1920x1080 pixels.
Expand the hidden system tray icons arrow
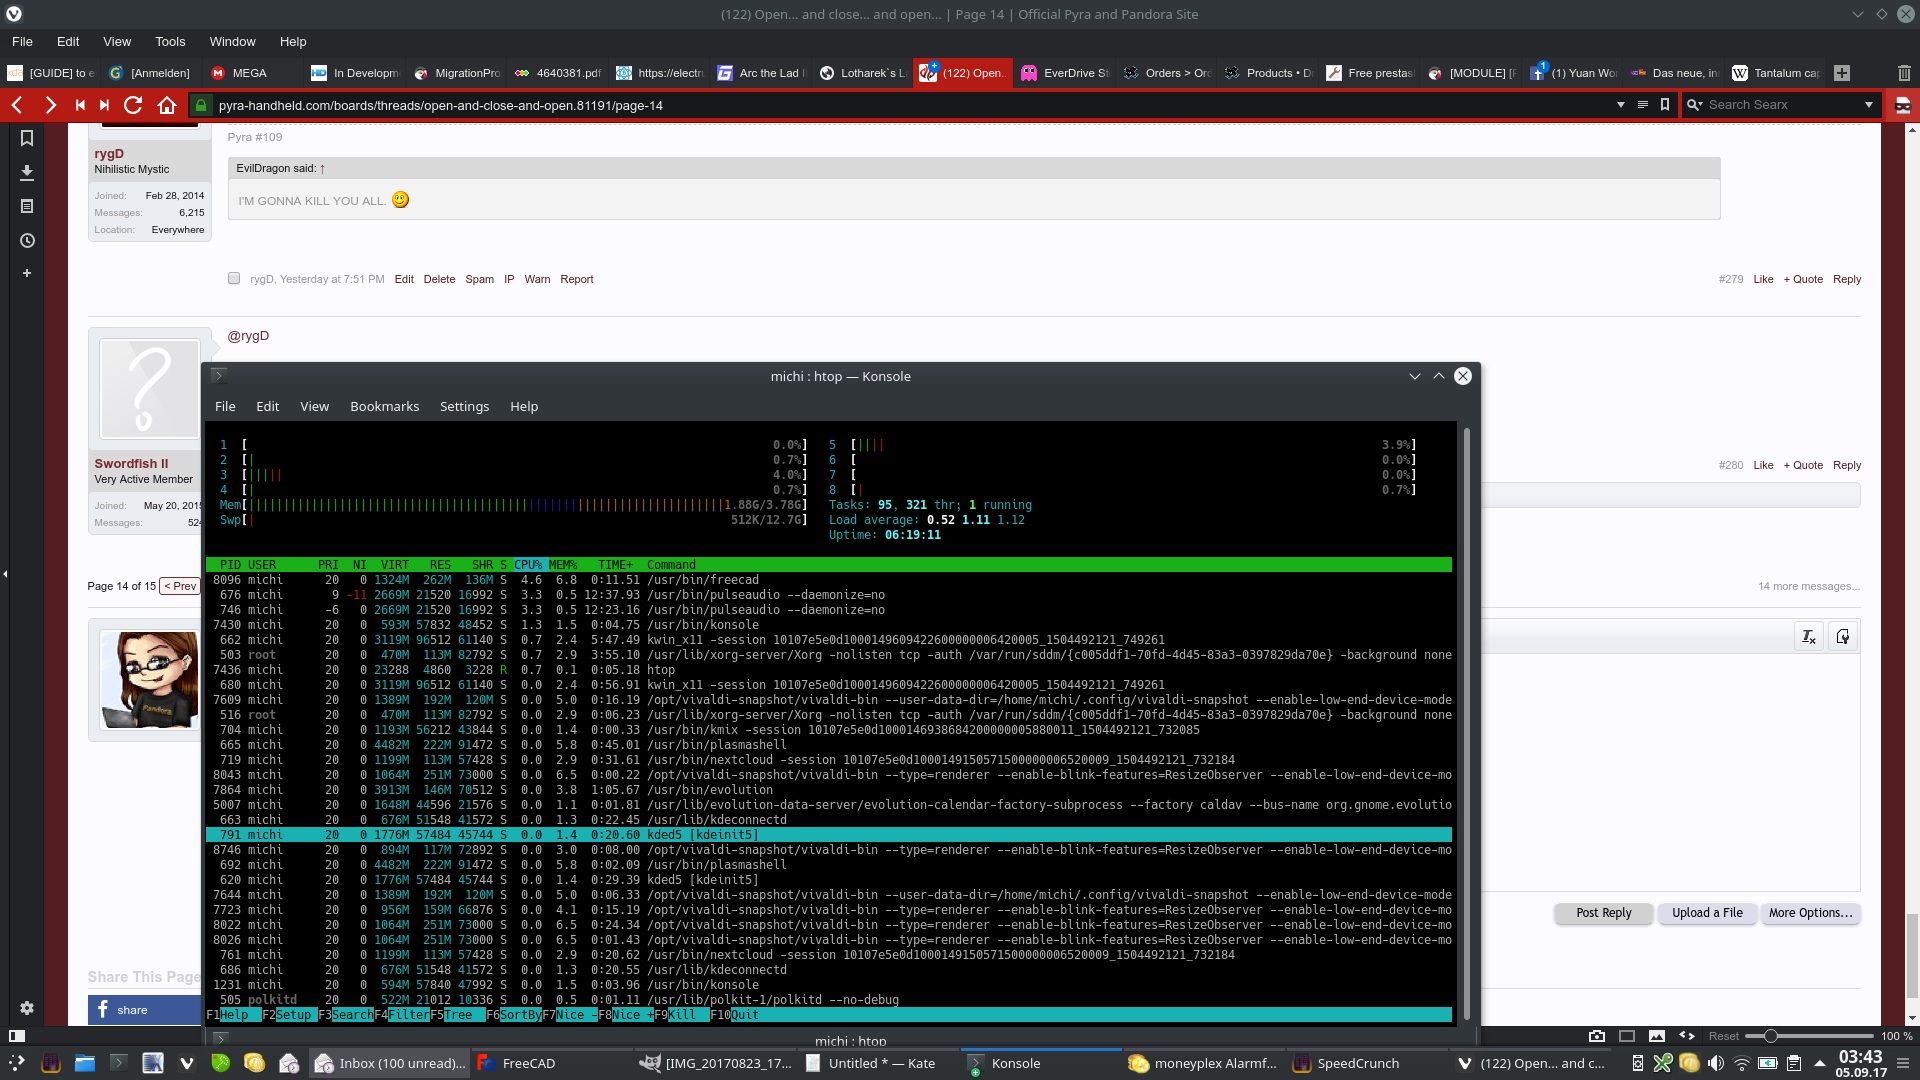(x=1820, y=1063)
